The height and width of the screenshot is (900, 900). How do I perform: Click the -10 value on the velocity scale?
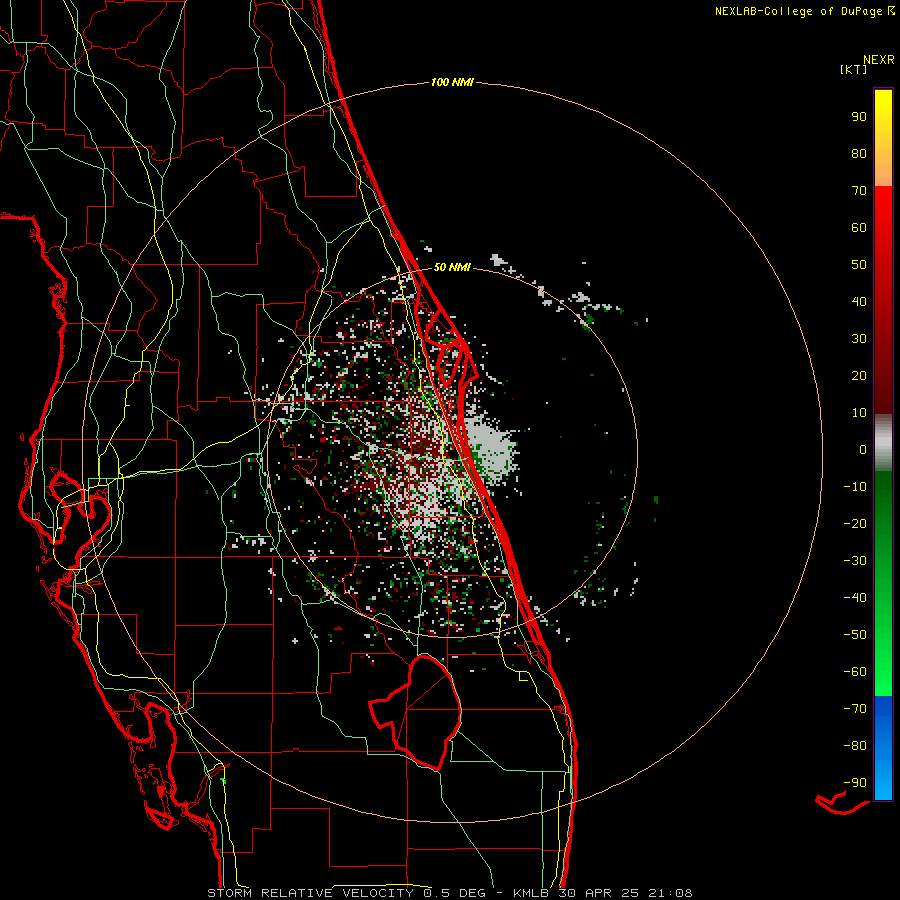855,487
